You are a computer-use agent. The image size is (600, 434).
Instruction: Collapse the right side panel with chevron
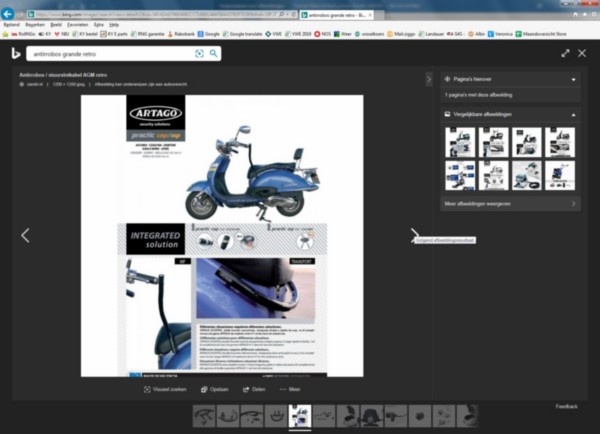[x=429, y=79]
